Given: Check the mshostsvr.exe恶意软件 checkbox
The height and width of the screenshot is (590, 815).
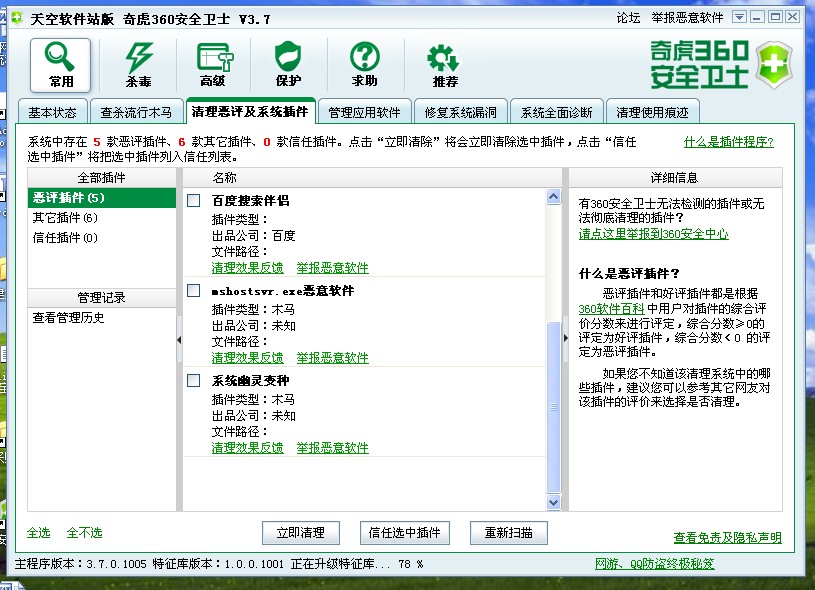Looking at the screenshot, I should click(x=193, y=291).
